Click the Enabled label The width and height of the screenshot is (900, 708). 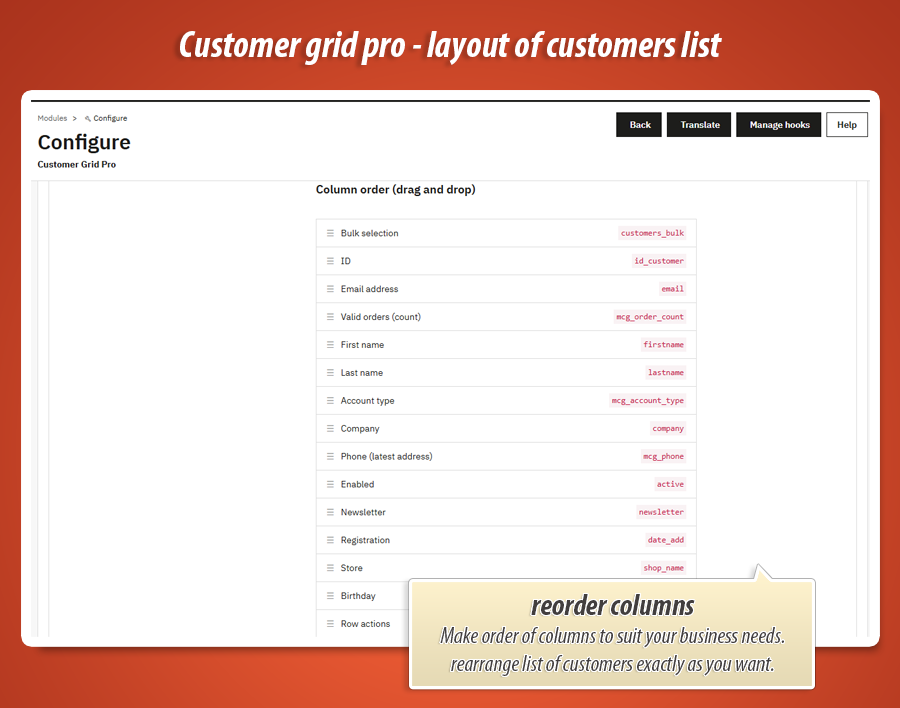tap(357, 484)
